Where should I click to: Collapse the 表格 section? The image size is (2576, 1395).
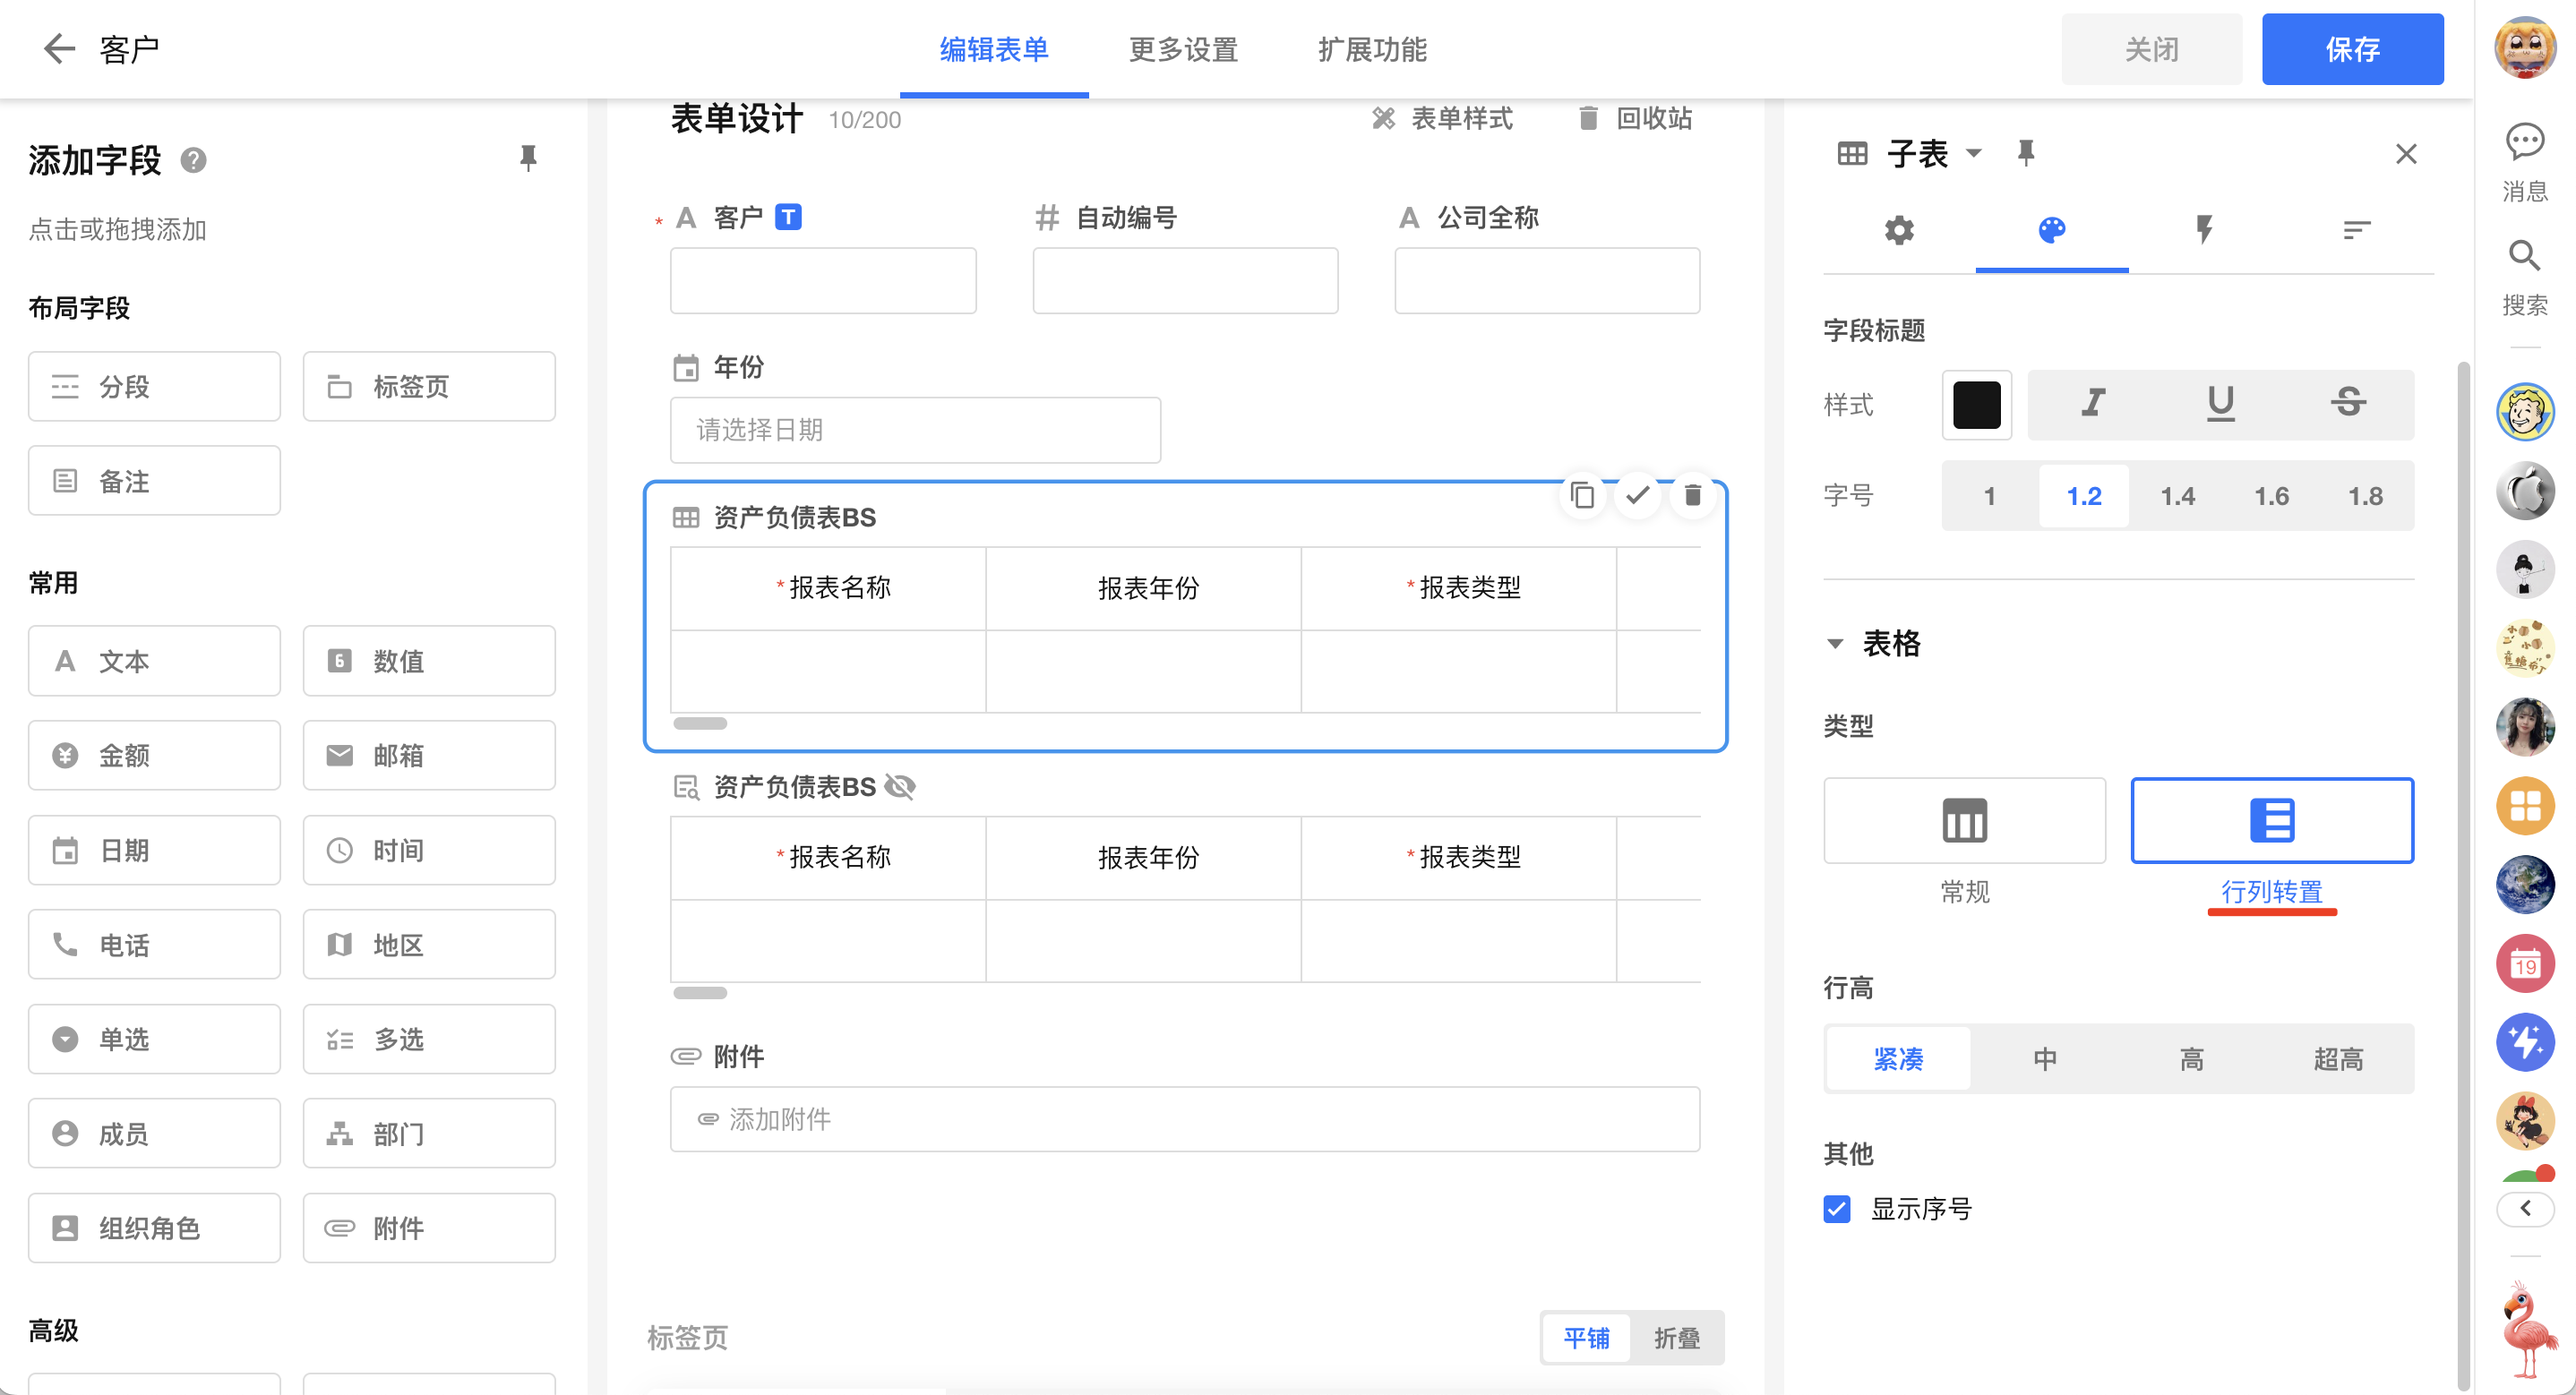point(1835,644)
